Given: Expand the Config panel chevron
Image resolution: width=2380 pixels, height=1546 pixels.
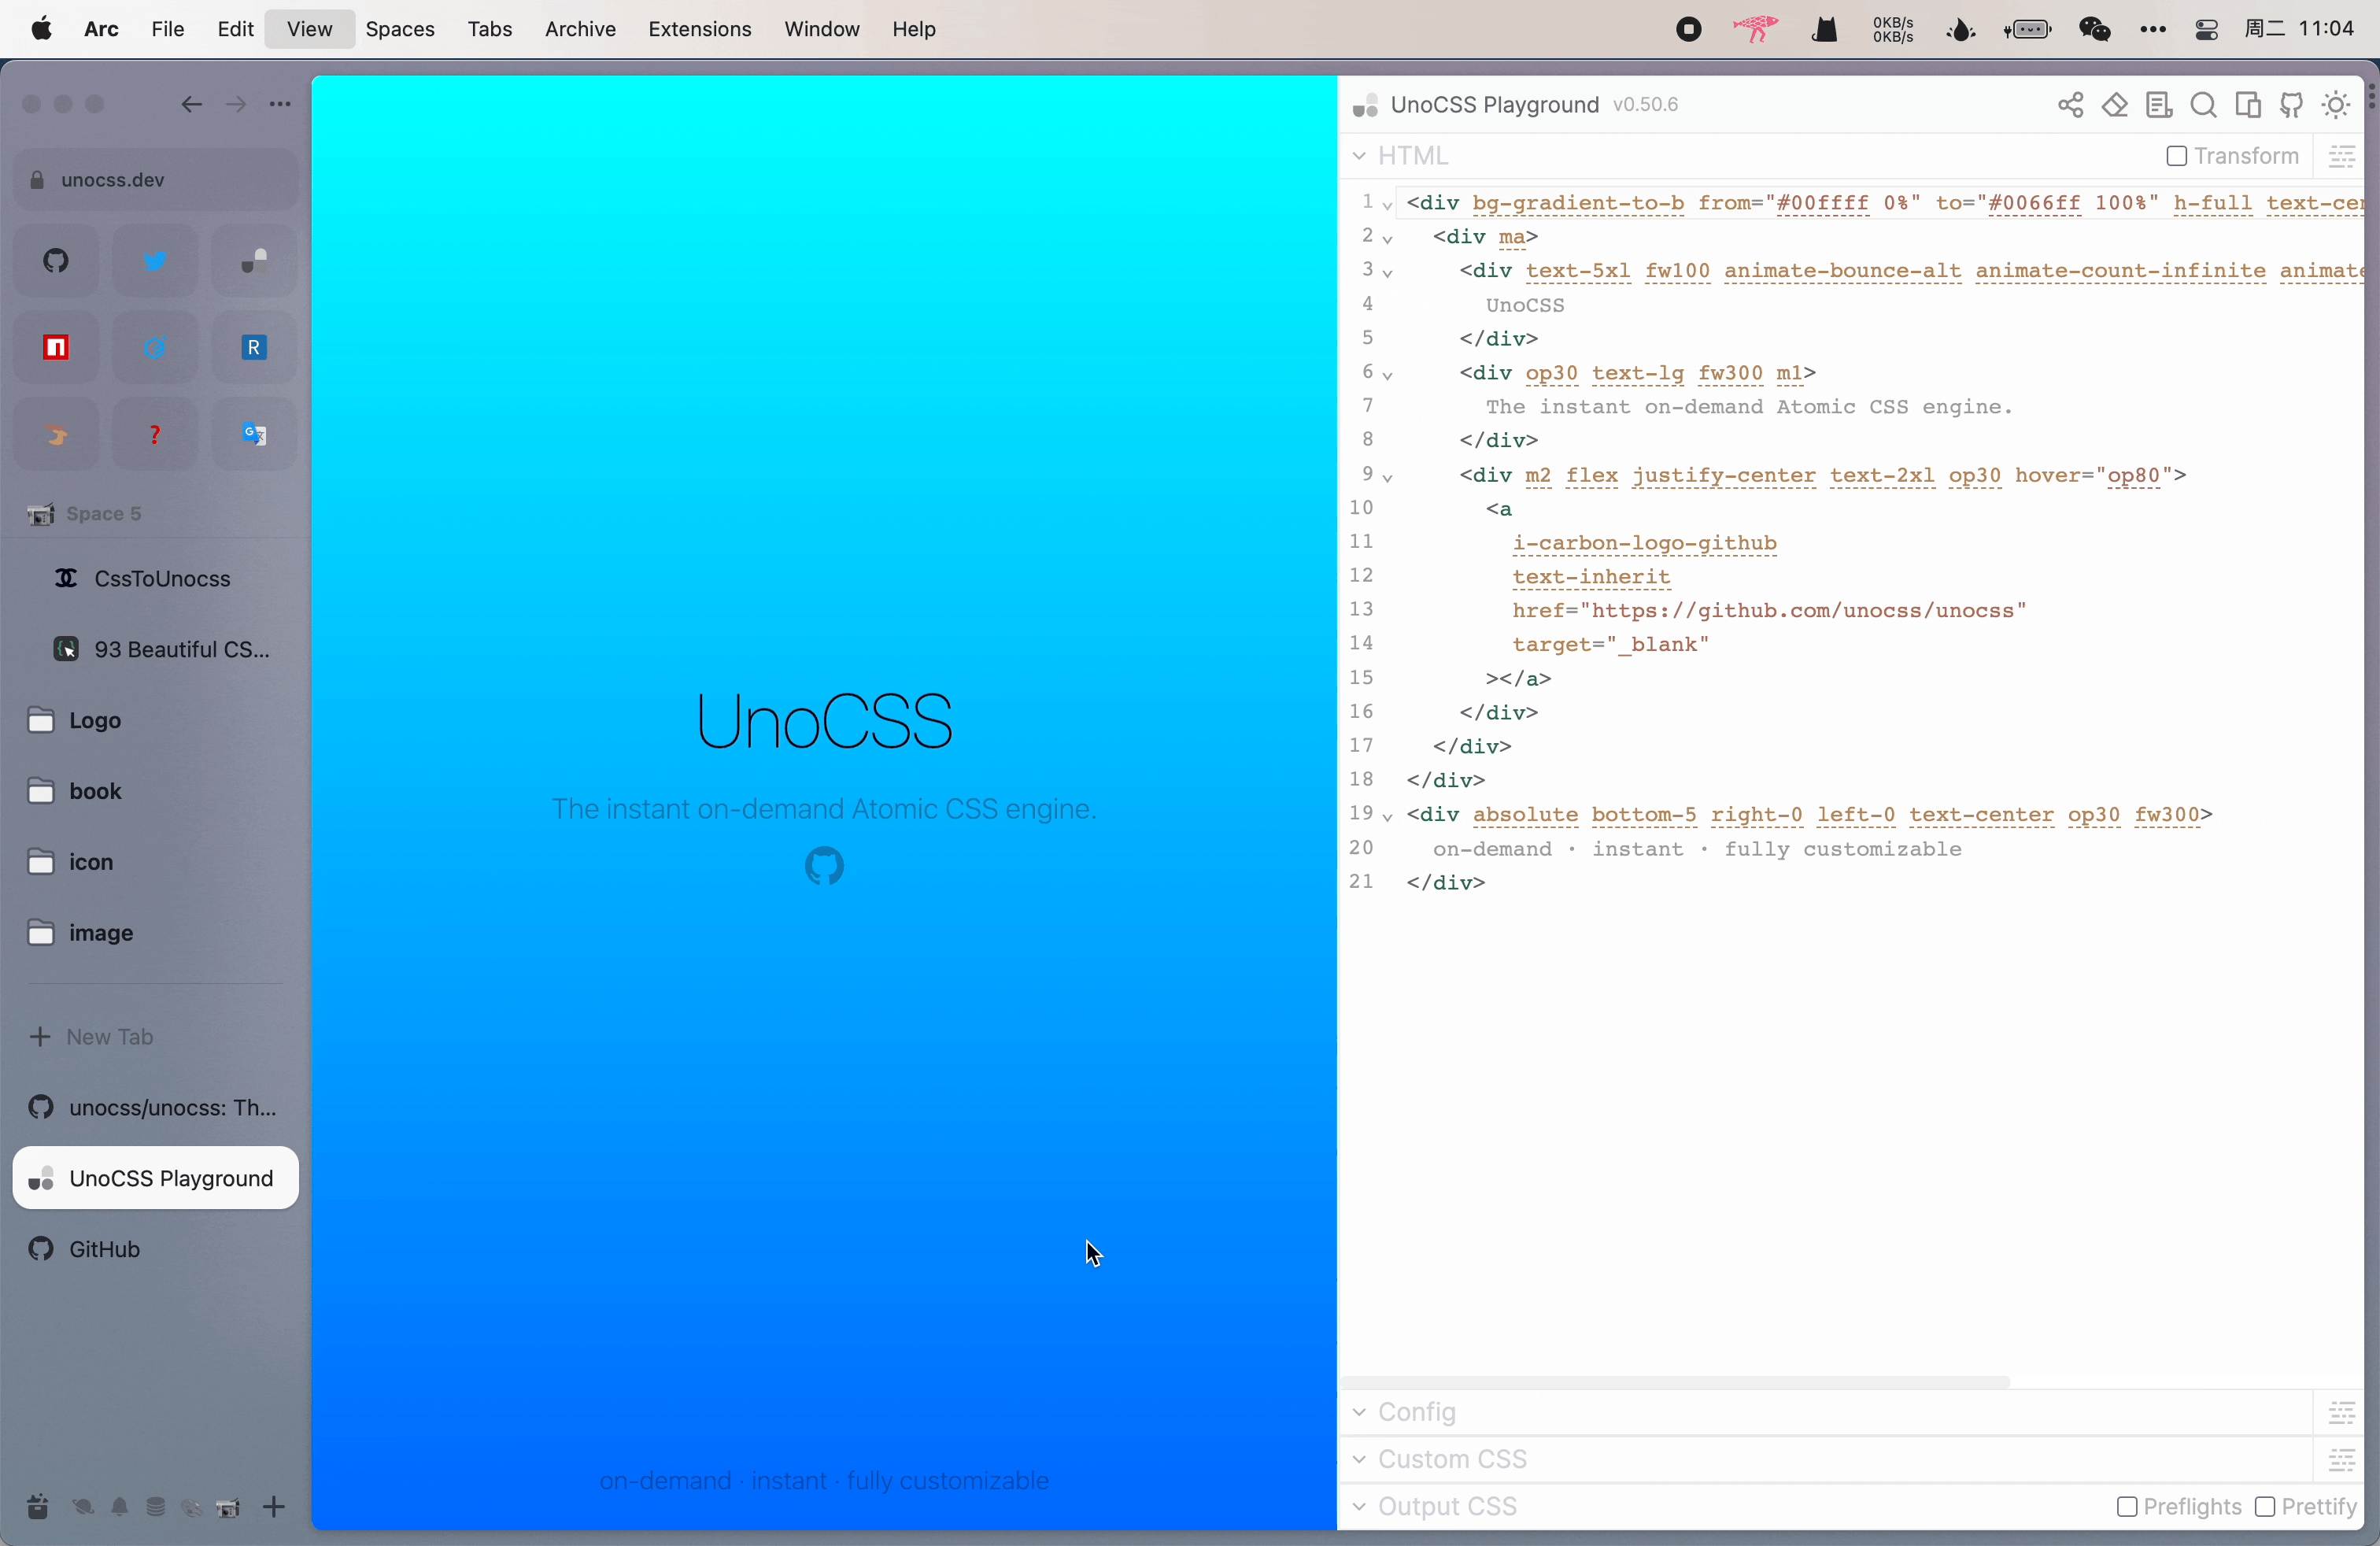Looking at the screenshot, I should [1359, 1412].
